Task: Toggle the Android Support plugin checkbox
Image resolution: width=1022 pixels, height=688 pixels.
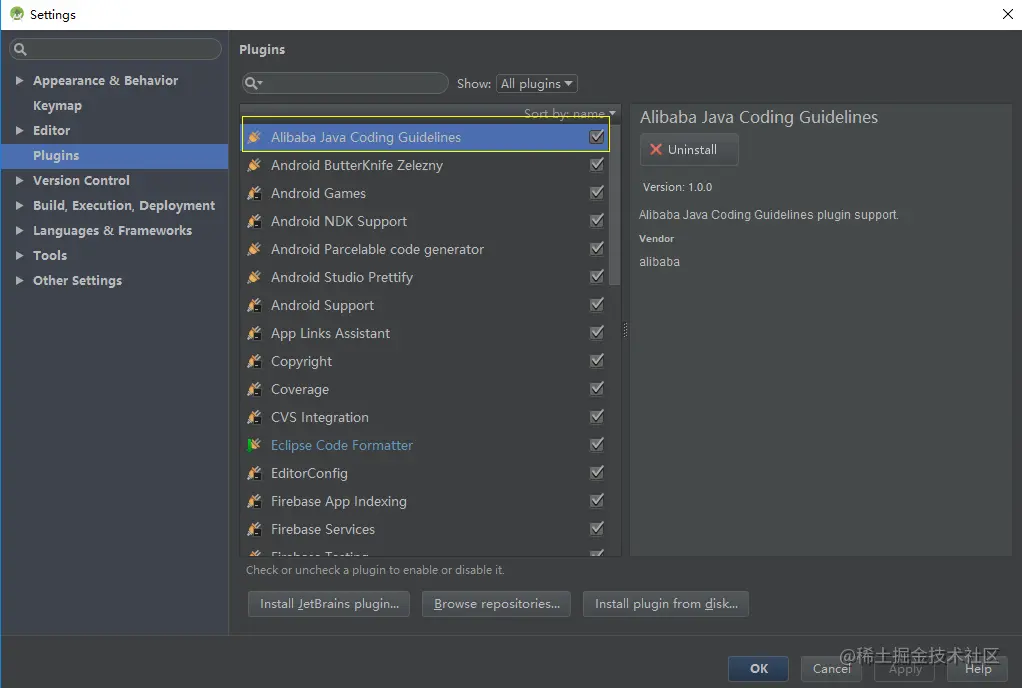Action: (596, 305)
